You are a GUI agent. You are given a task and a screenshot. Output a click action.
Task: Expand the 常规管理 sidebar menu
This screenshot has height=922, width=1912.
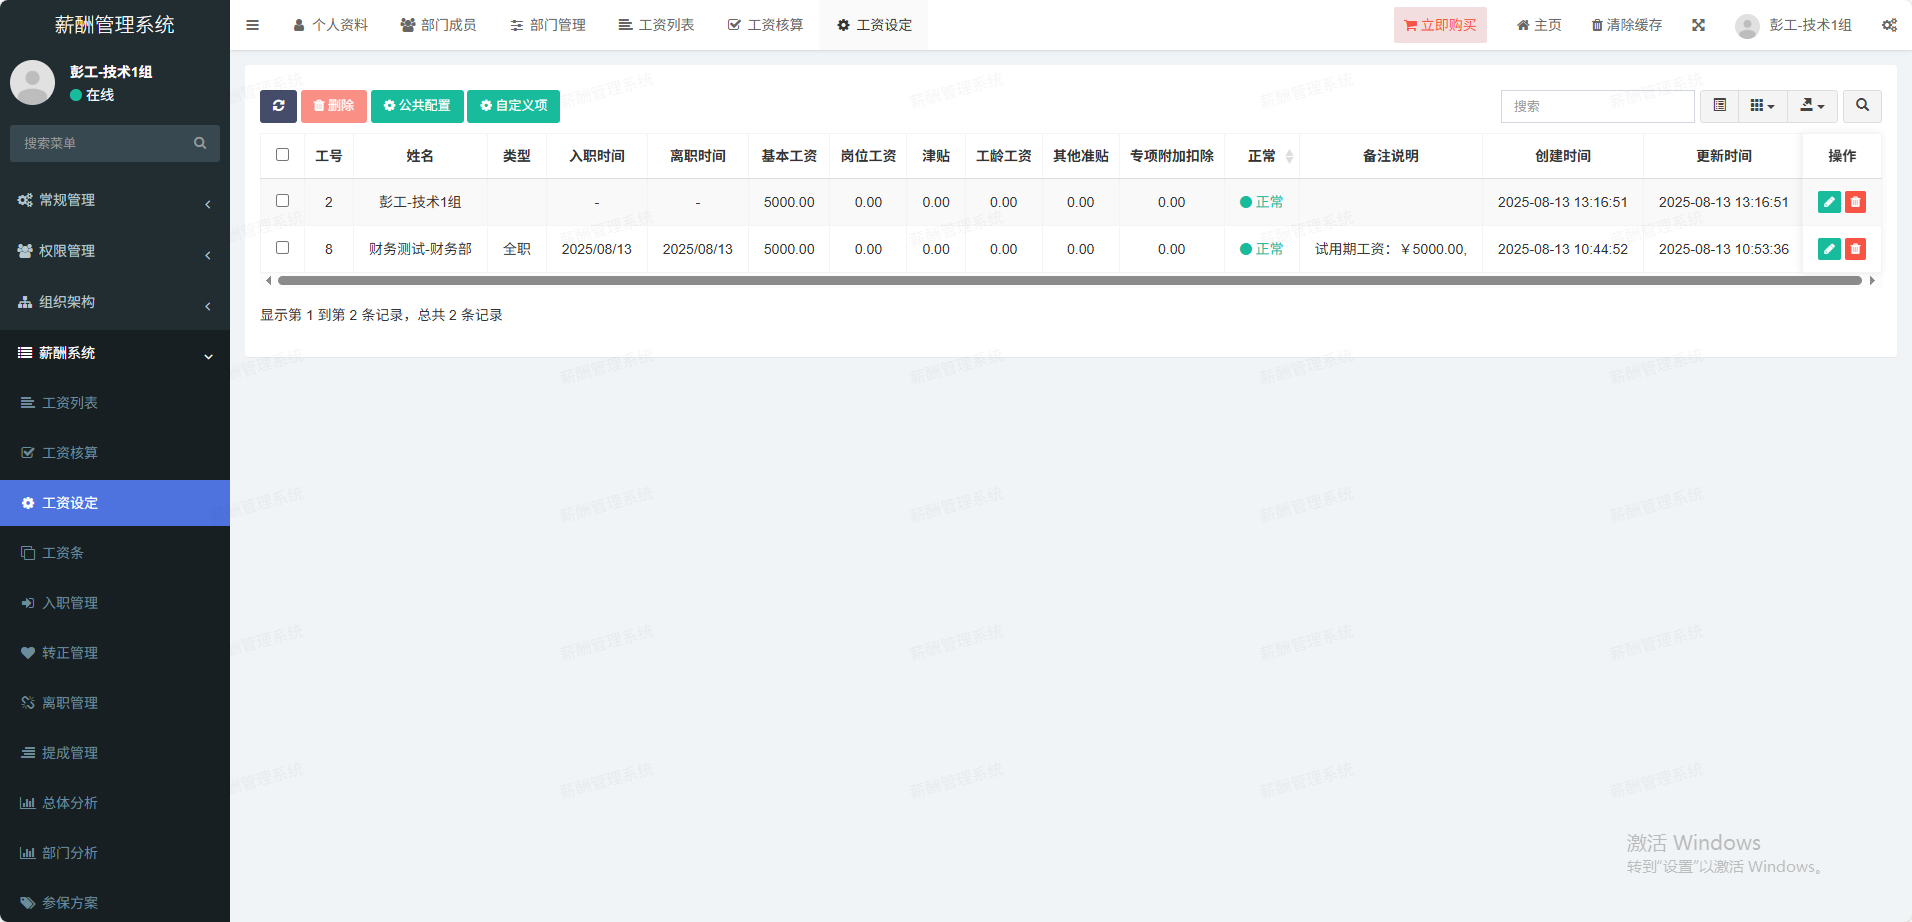(x=115, y=200)
